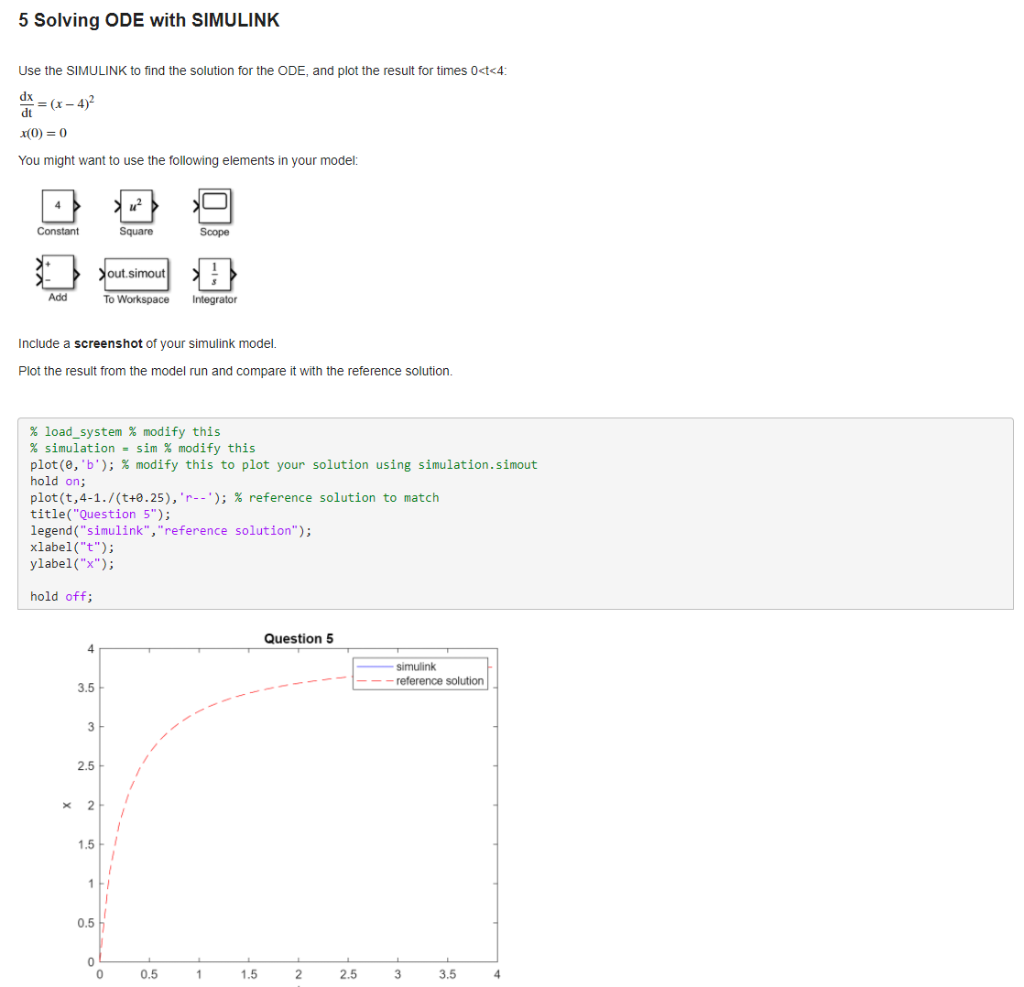1024x987 pixels.
Task: Click the y-axis tick label 3.5
Action: point(86,688)
